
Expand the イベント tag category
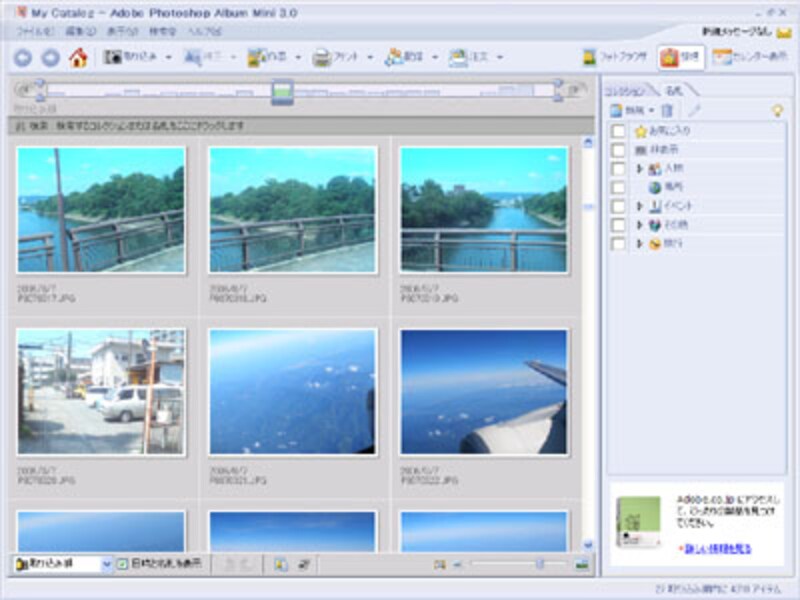point(639,206)
